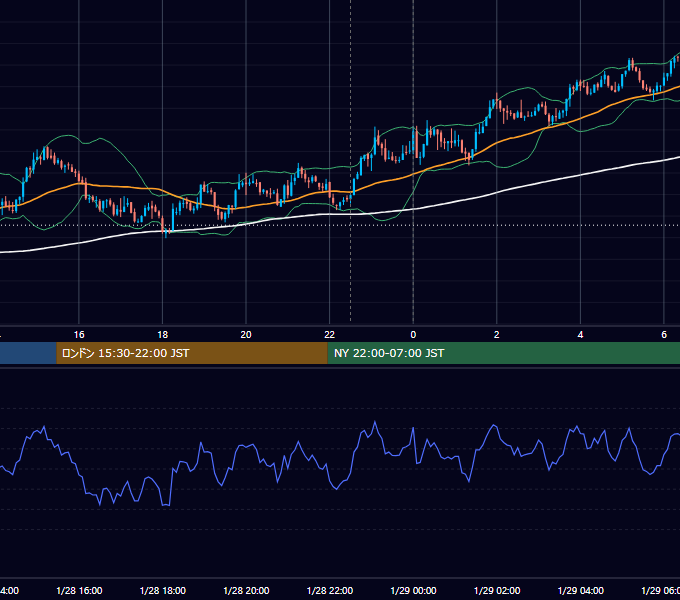Click the 2 hour label on price chart
This screenshot has width=680, height=600.
pos(497,334)
